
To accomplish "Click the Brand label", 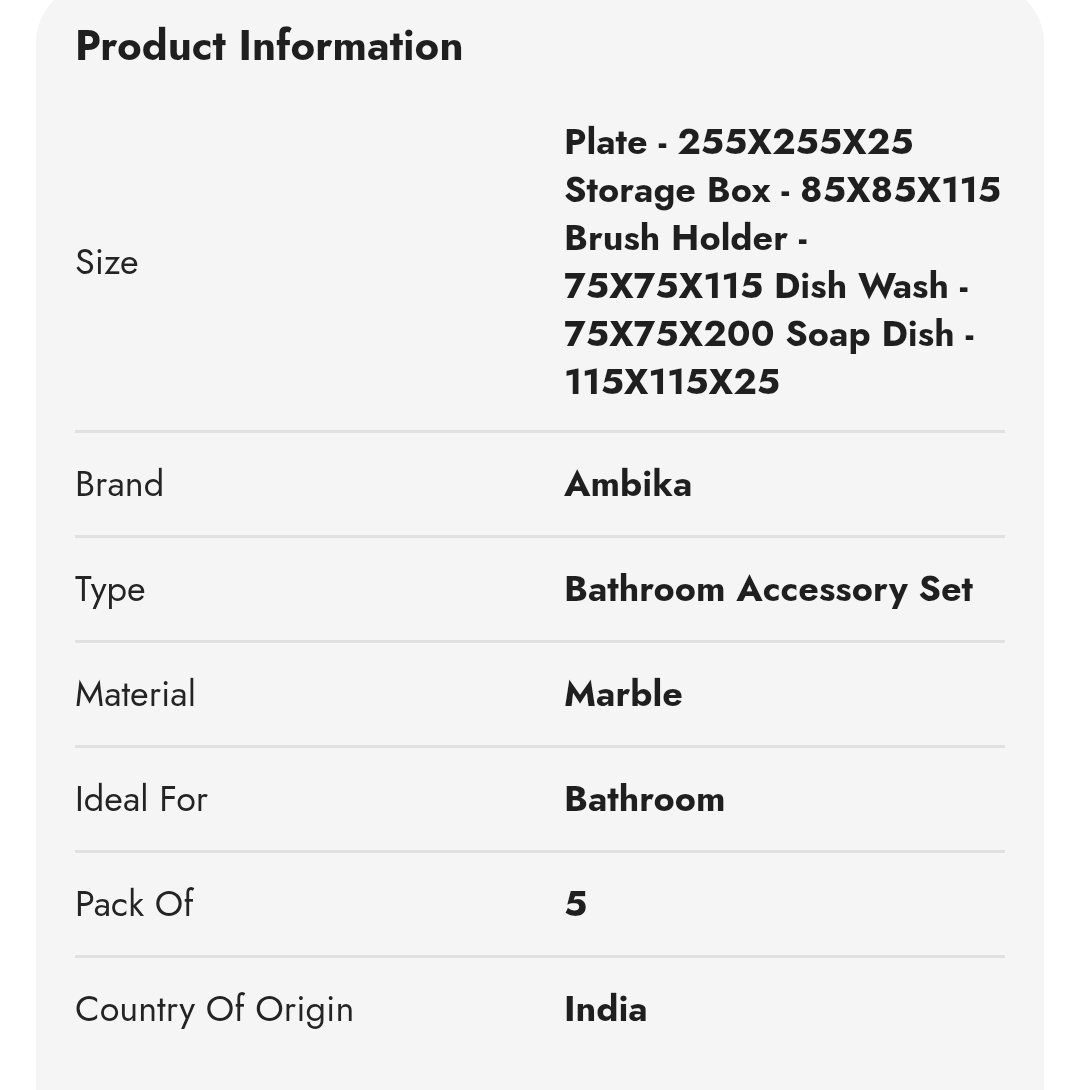I will point(120,484).
